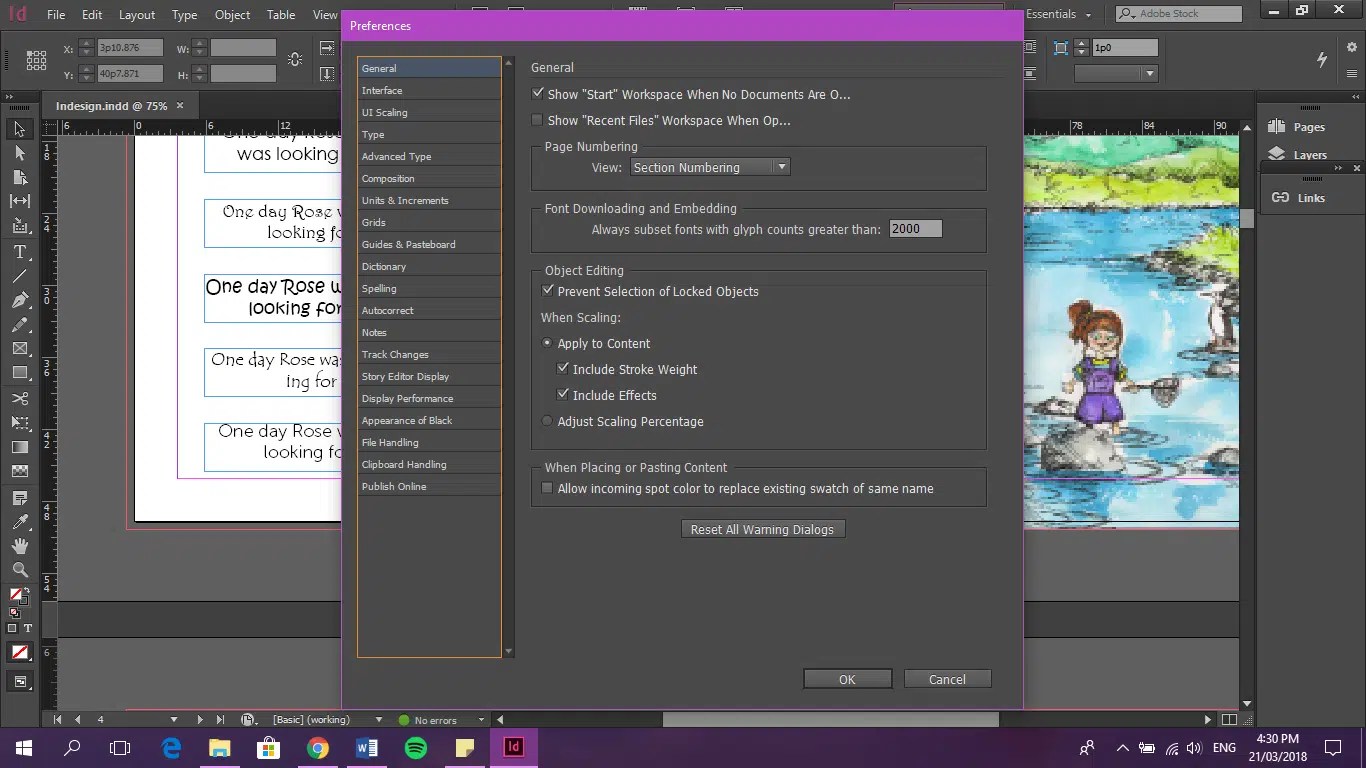Uncheck Prevent Selection of Locked Objects
This screenshot has height=768, width=1366.
[548, 289]
